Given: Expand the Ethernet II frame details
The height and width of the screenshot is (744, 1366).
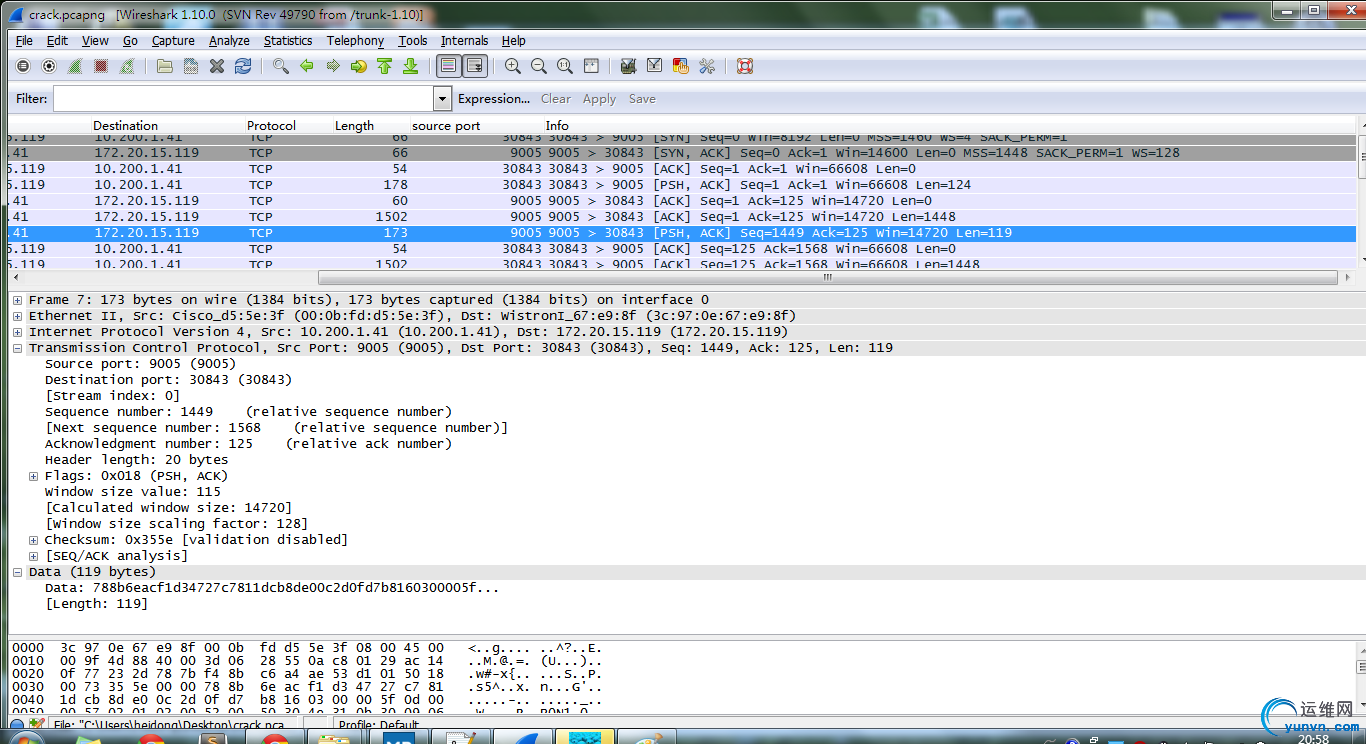Looking at the screenshot, I should [17, 315].
